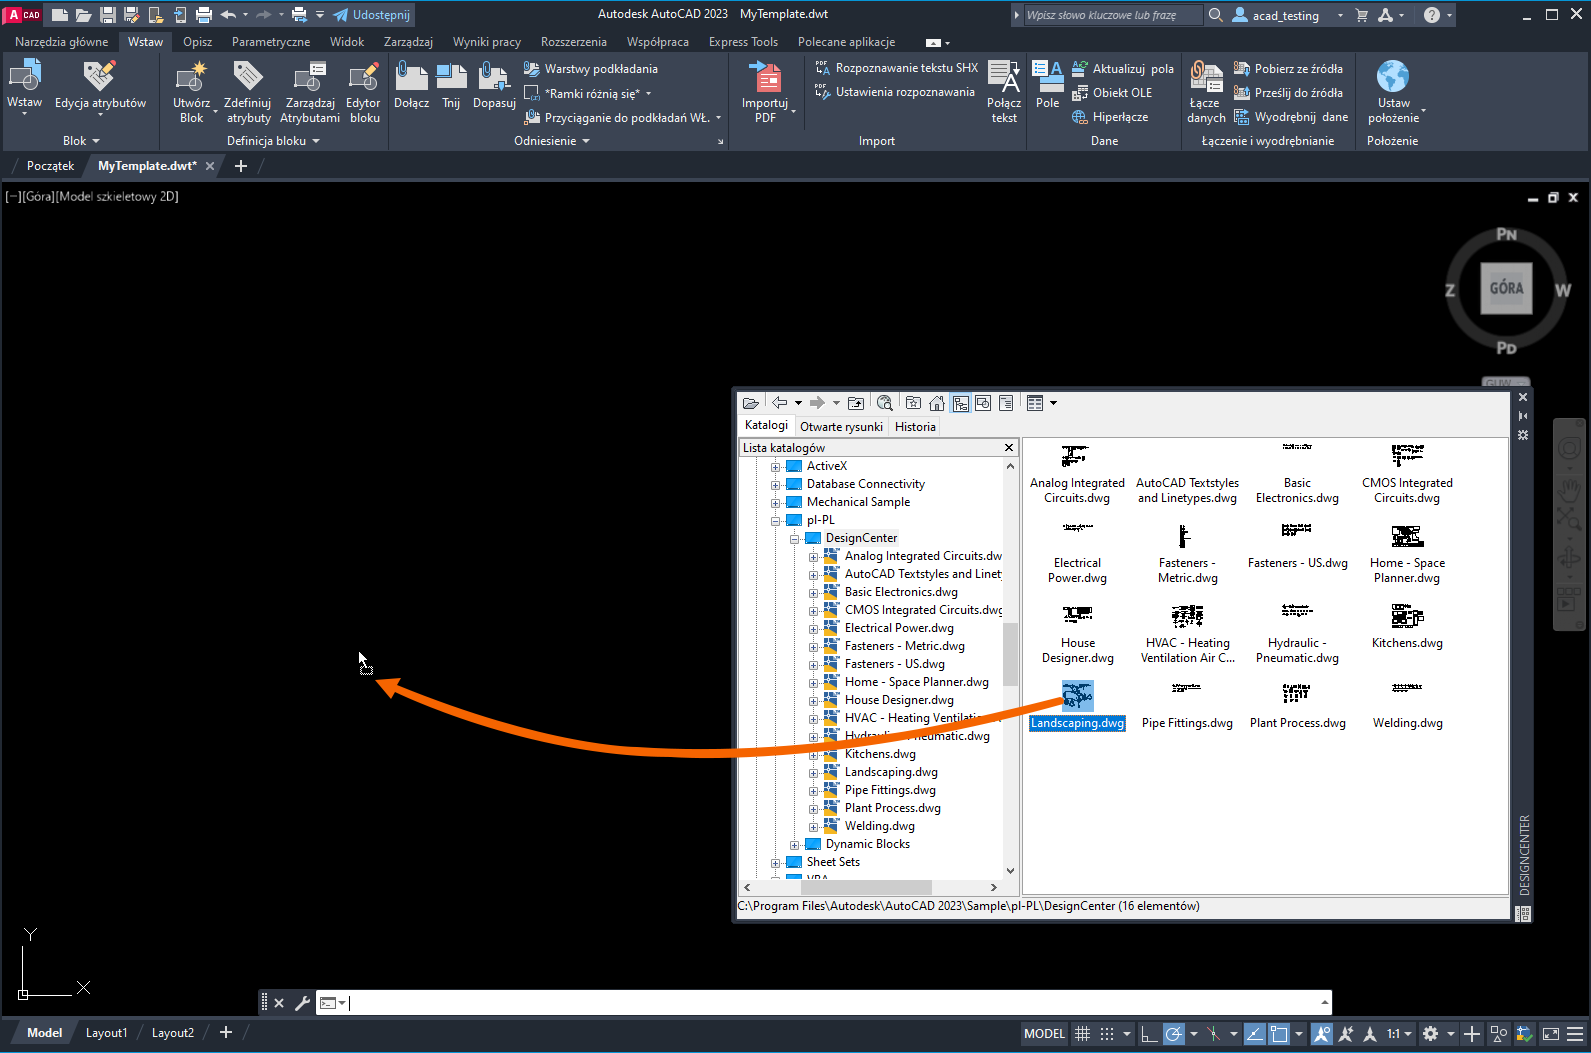
Task: Toggle the DesignCenter description pane button
Action: (x=1006, y=403)
